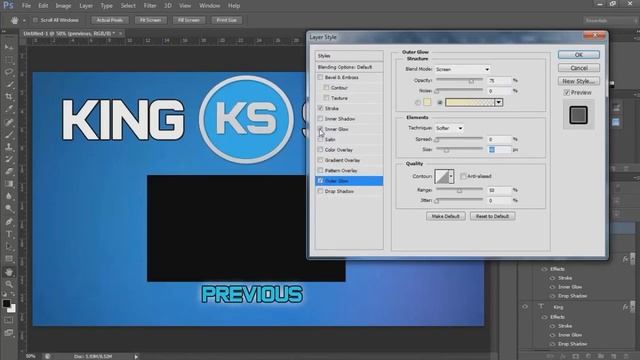Click the Photoshop Ps logo icon
The image size is (640, 360).
click(8, 5)
